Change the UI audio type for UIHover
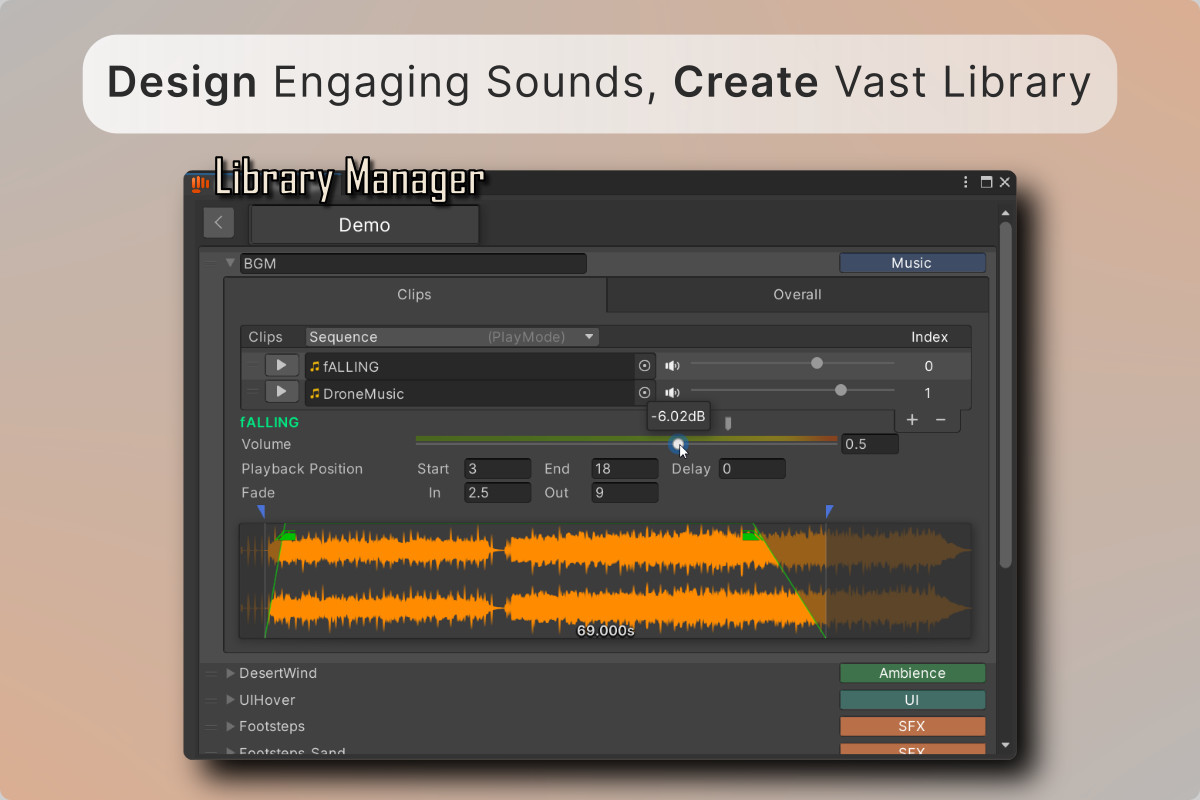Viewport: 1200px width, 800px height. (x=912, y=700)
